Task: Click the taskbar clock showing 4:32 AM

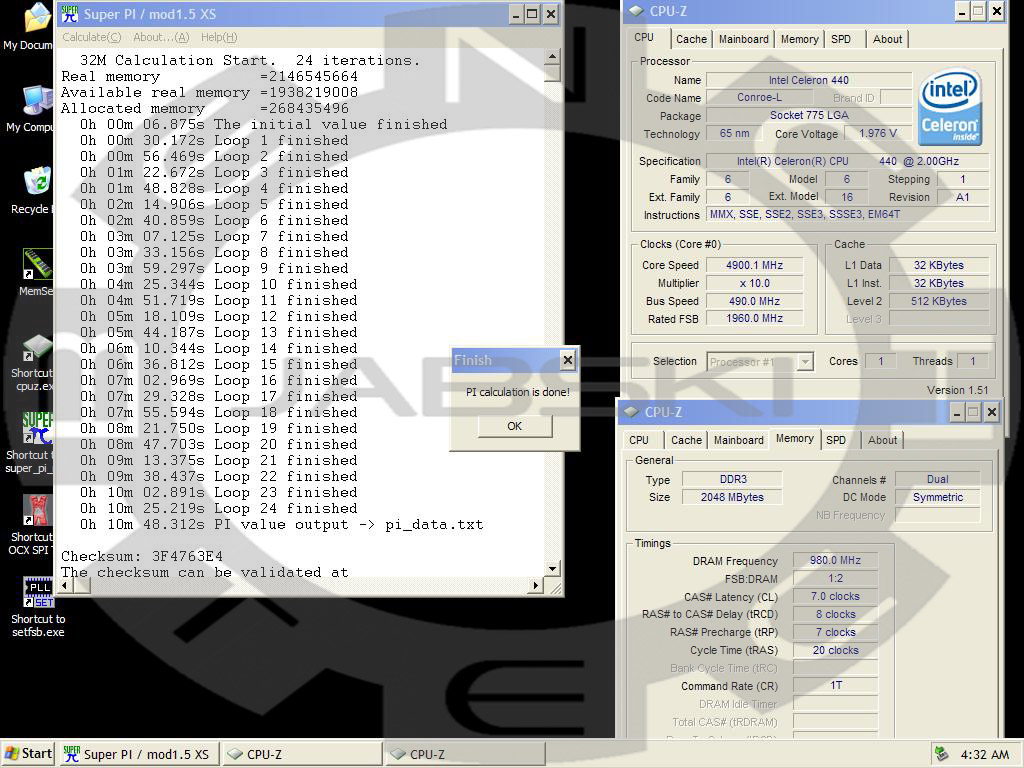Action: 984,754
